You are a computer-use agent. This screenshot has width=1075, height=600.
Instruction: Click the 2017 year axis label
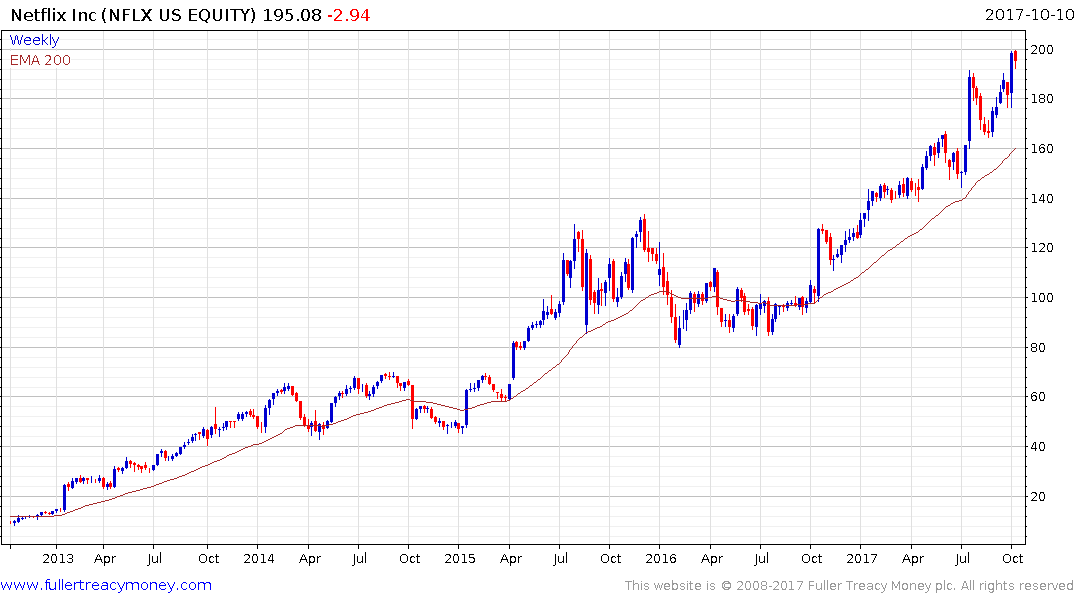coord(862,558)
